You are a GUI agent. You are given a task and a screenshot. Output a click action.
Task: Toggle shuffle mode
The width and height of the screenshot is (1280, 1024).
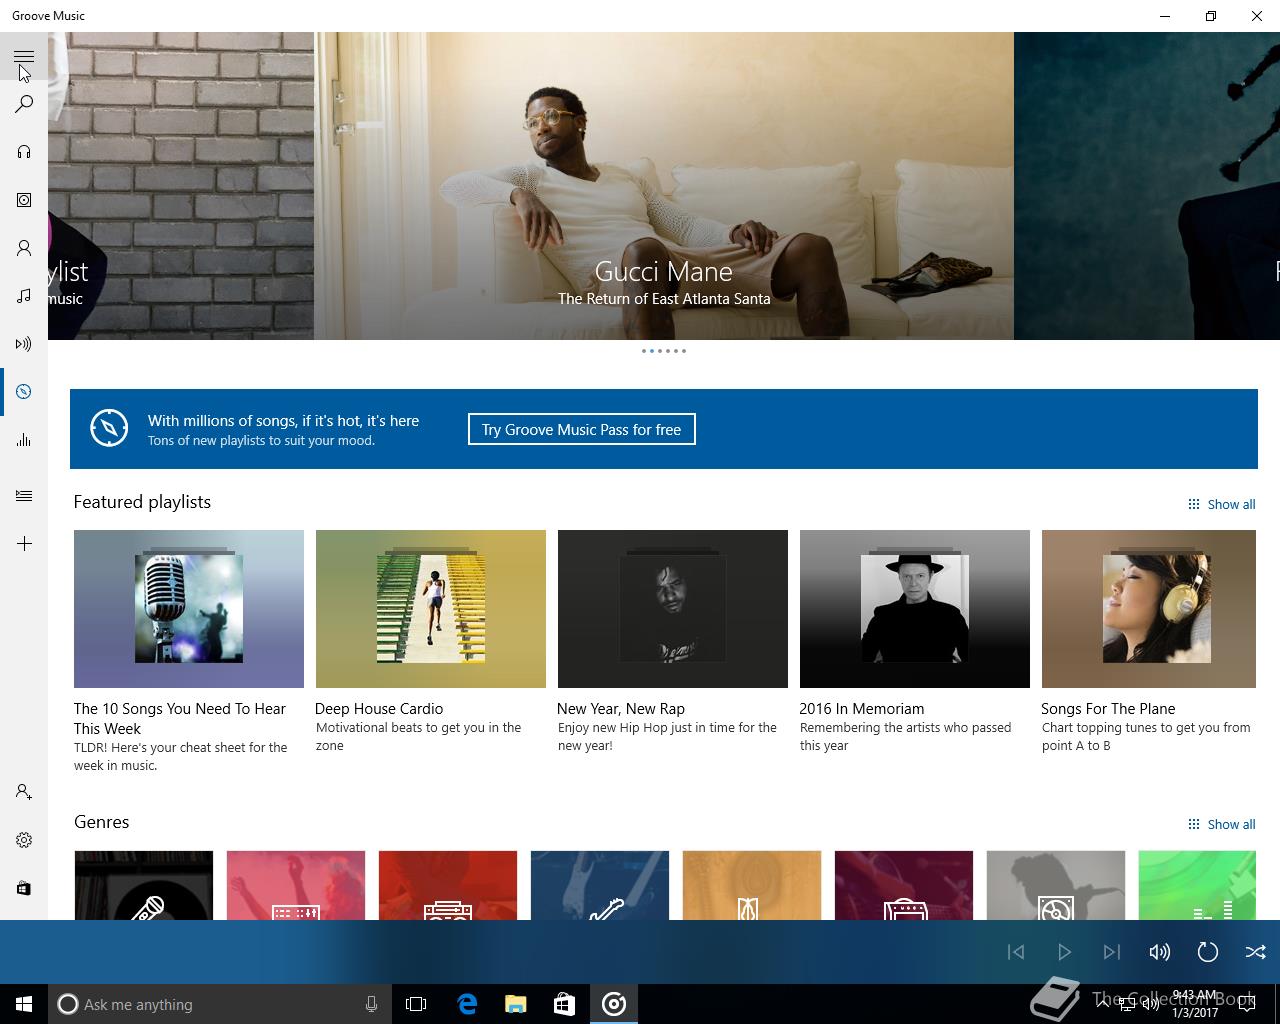1256,952
